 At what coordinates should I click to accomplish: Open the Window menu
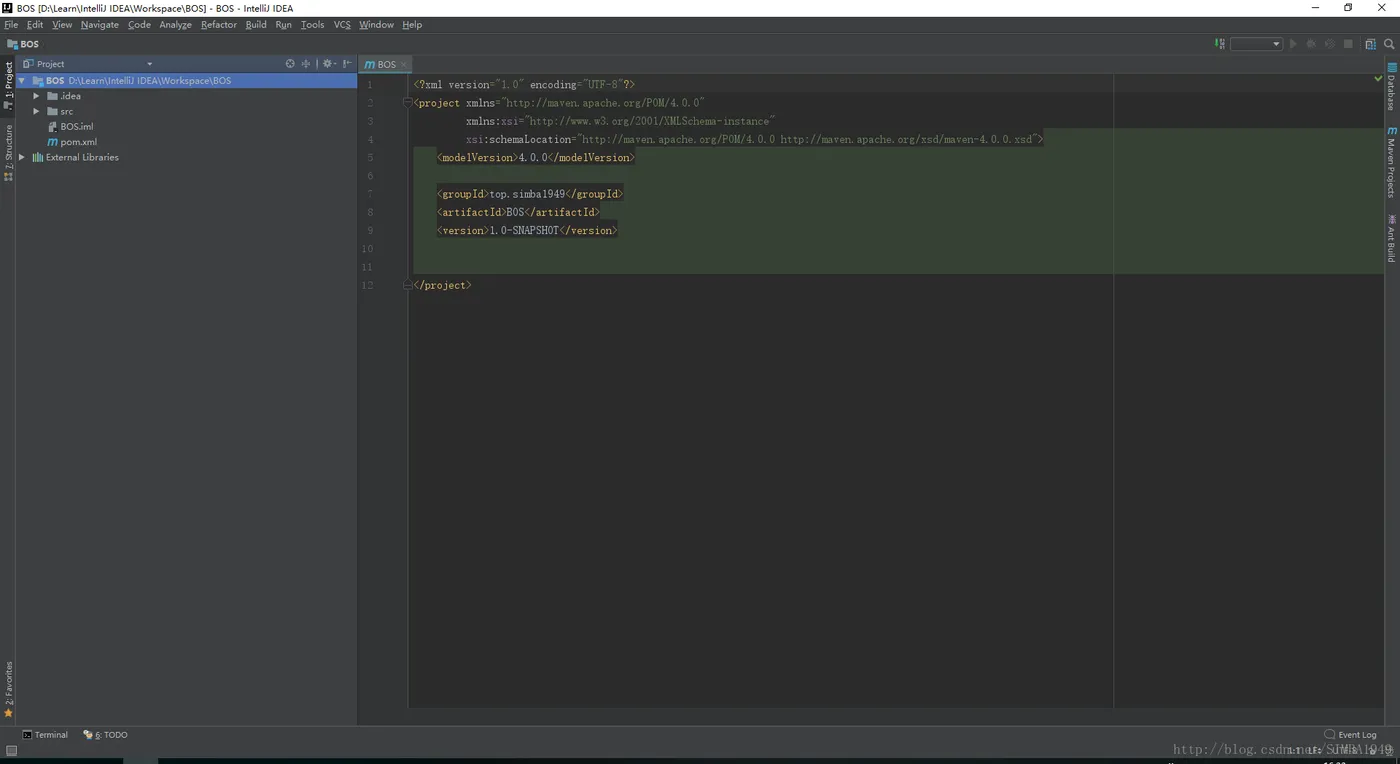(x=376, y=25)
